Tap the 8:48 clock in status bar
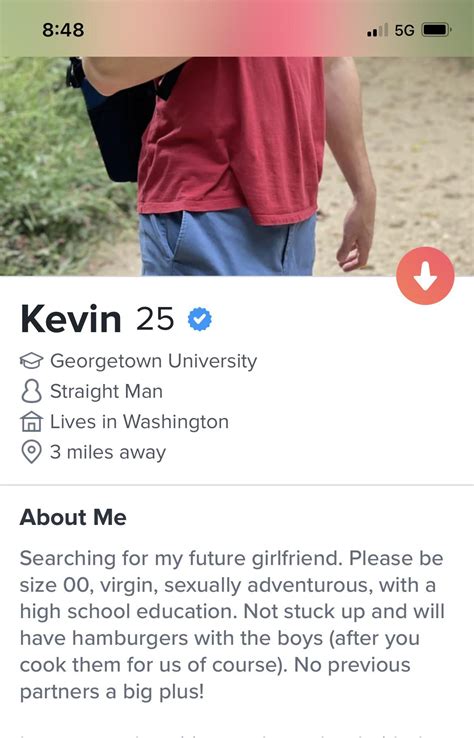474x738 pixels. tap(63, 30)
